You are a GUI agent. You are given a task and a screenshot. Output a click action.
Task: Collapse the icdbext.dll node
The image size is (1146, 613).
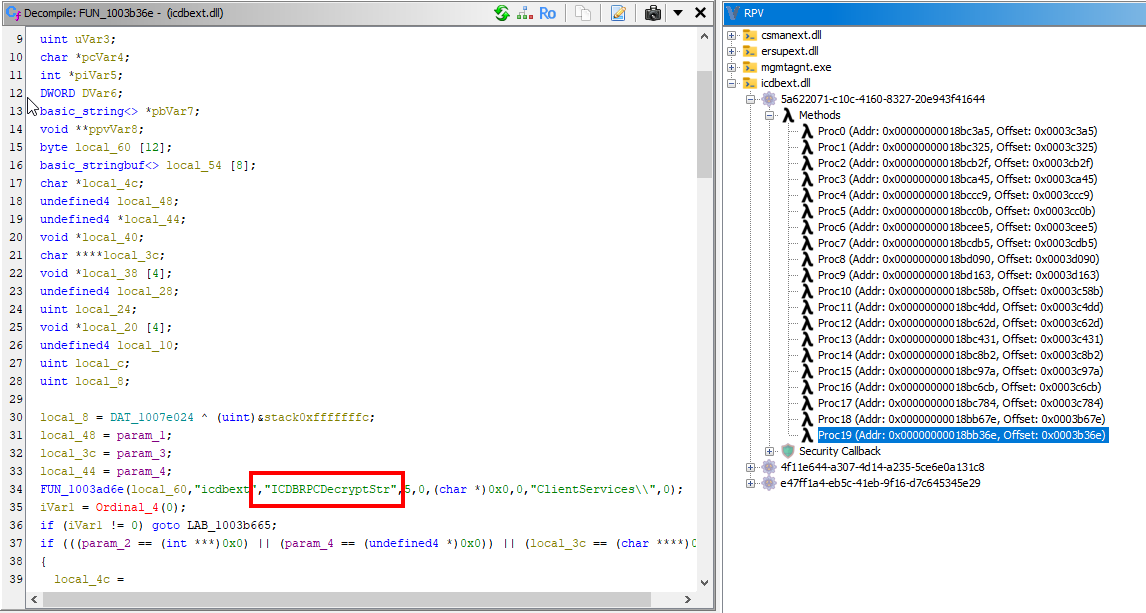click(732, 83)
